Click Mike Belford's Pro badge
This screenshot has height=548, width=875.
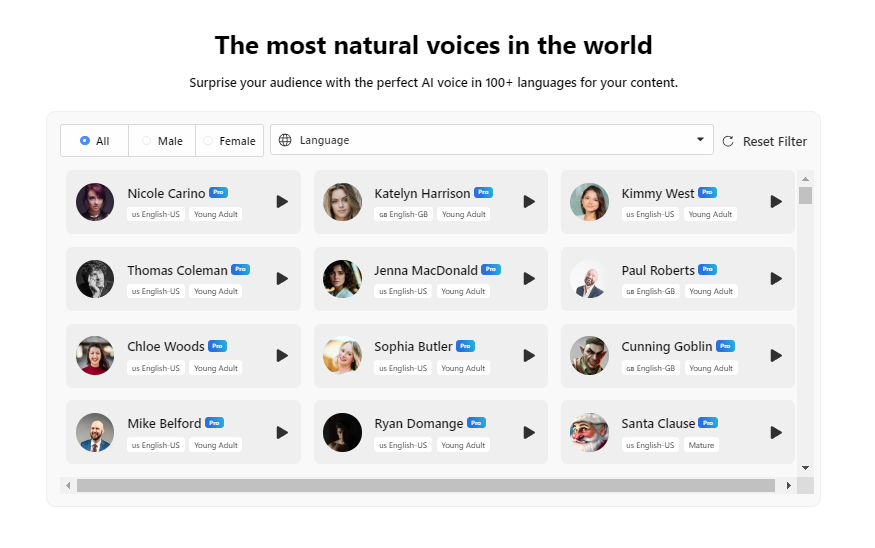point(214,424)
